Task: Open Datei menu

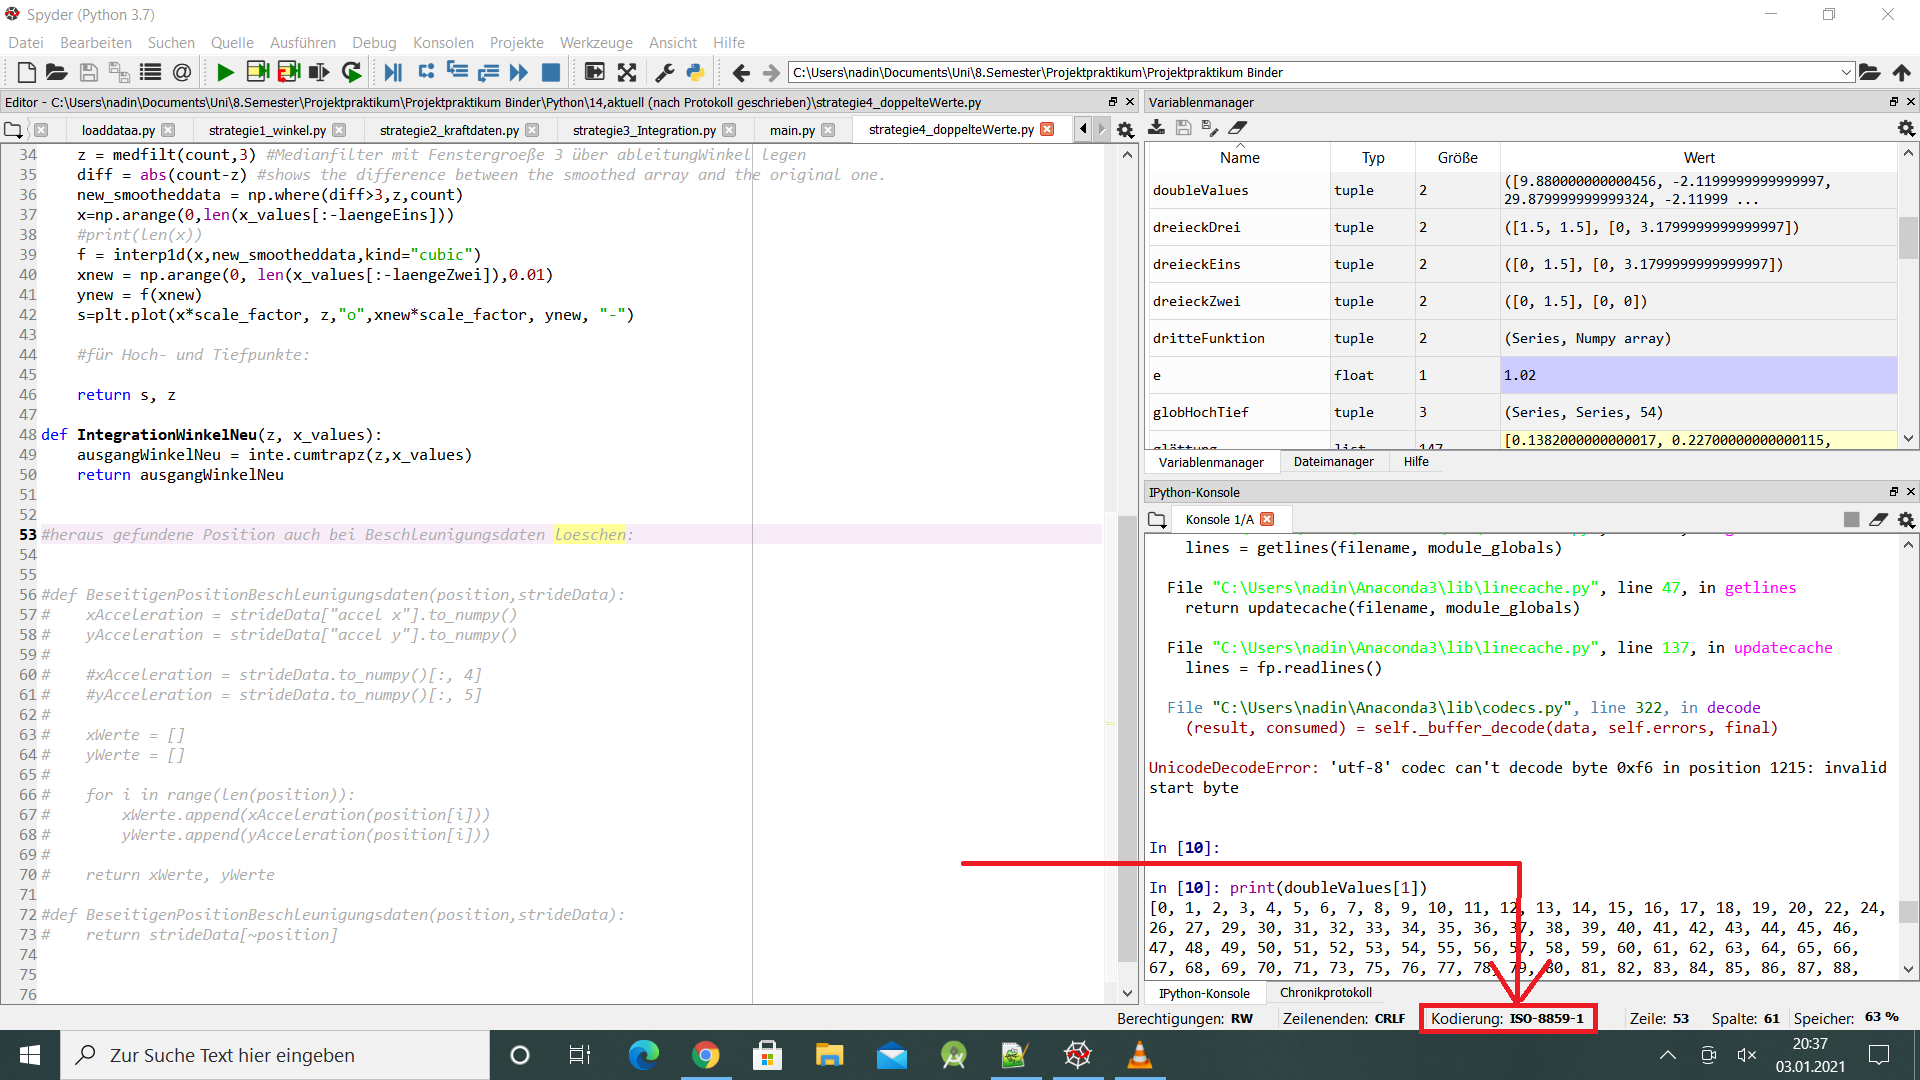Action: 26,43
